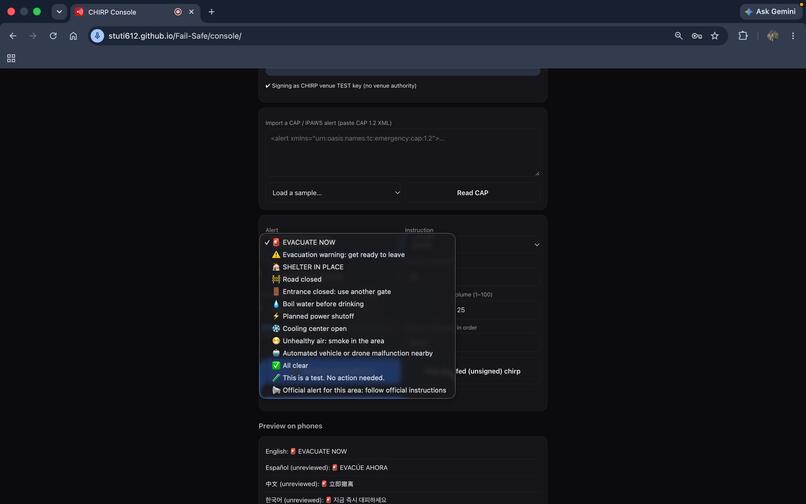This screenshot has height=504, width=806.
Task: Open the Extensions puzzle icon
Action: click(x=743, y=36)
